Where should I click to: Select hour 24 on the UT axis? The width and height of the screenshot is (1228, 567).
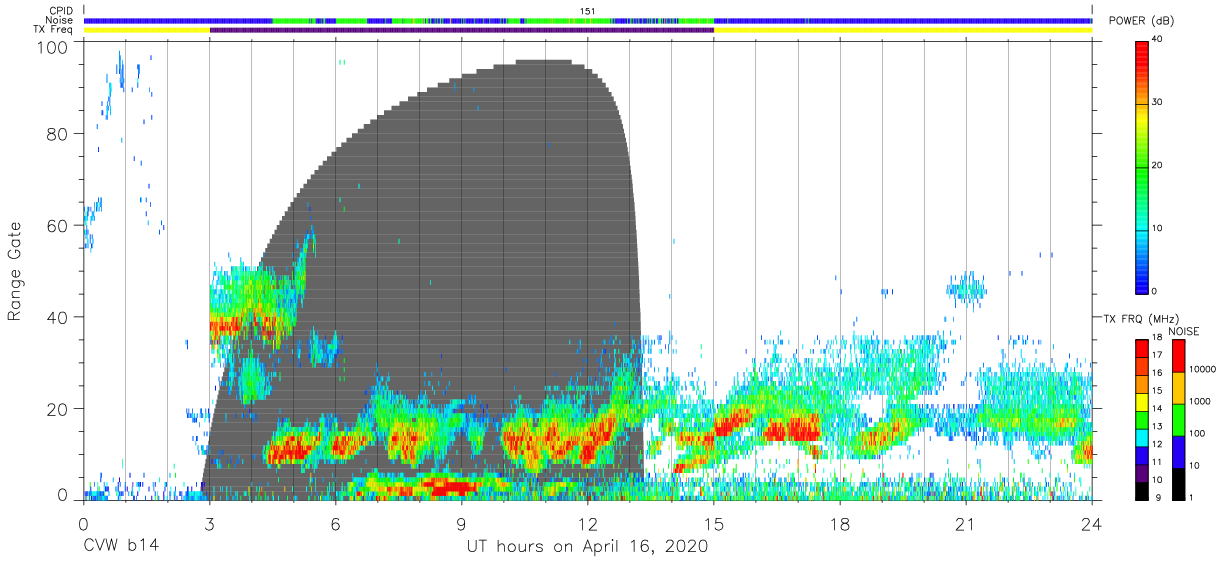click(x=1092, y=522)
